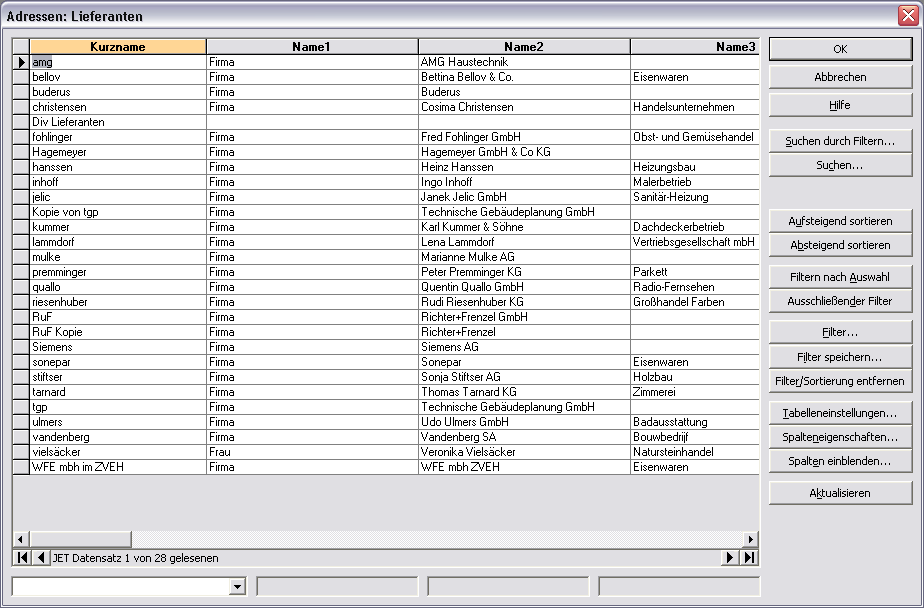The width and height of the screenshot is (924, 608).
Task: Select the tgp Kurzname cell
Action: click(118, 407)
